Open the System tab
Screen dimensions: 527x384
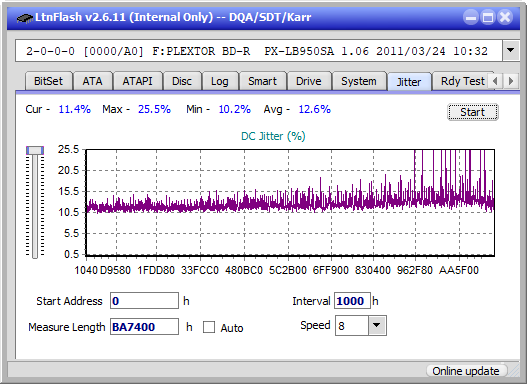click(359, 81)
